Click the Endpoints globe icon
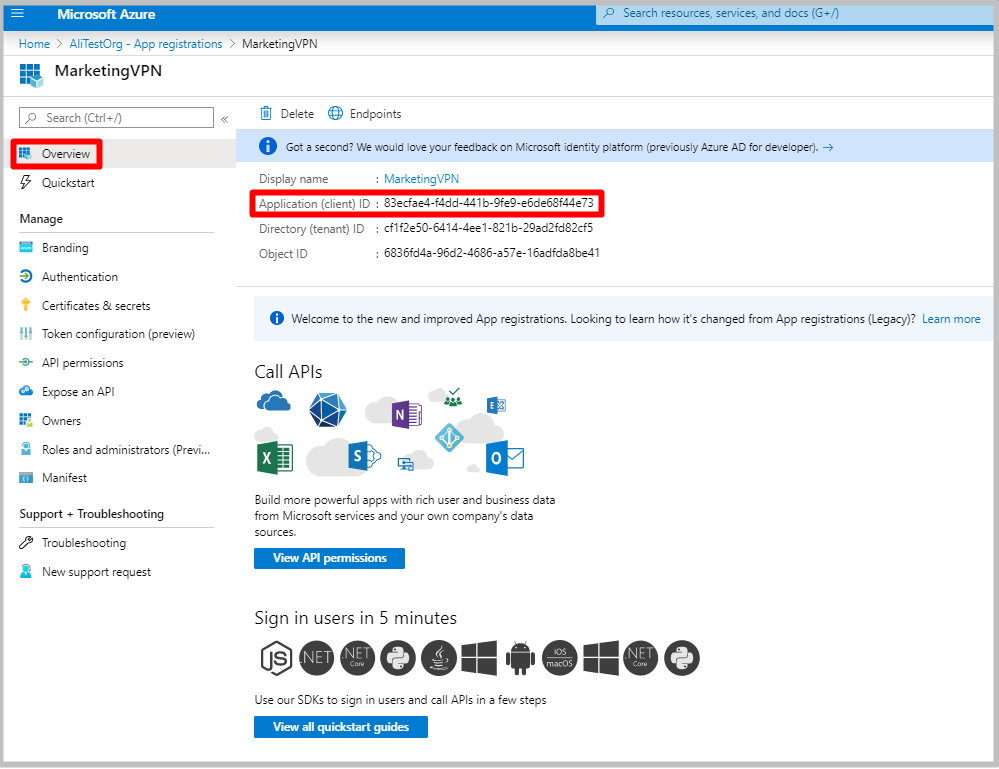Viewport: 999px width, 769px height. (x=335, y=113)
